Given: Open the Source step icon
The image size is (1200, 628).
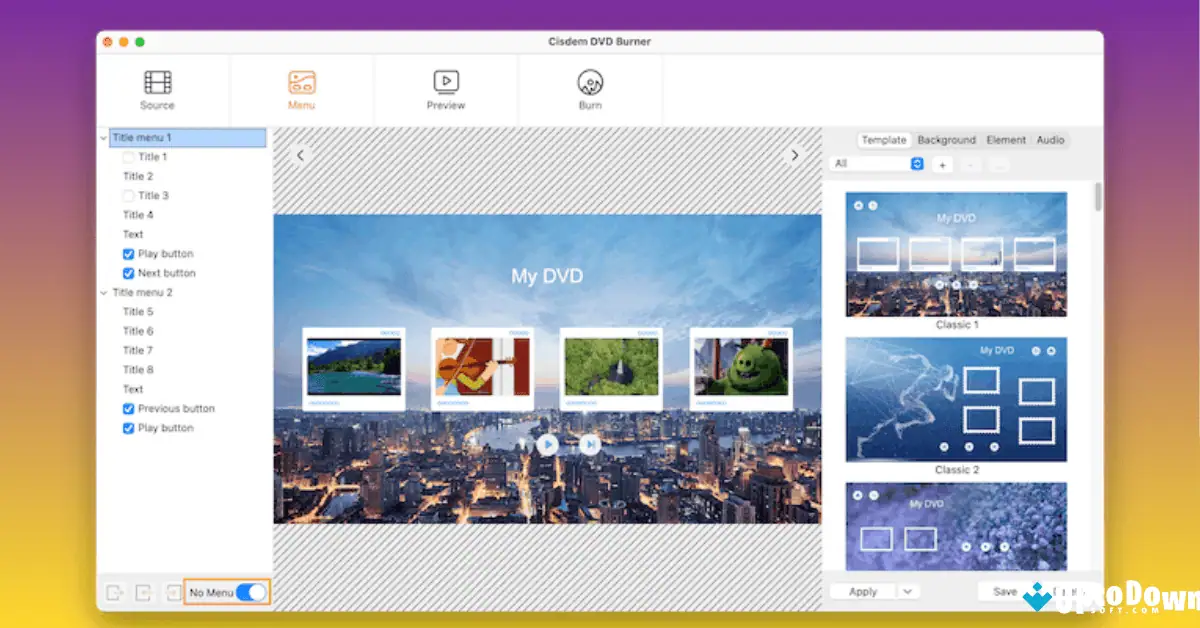Looking at the screenshot, I should click(157, 83).
